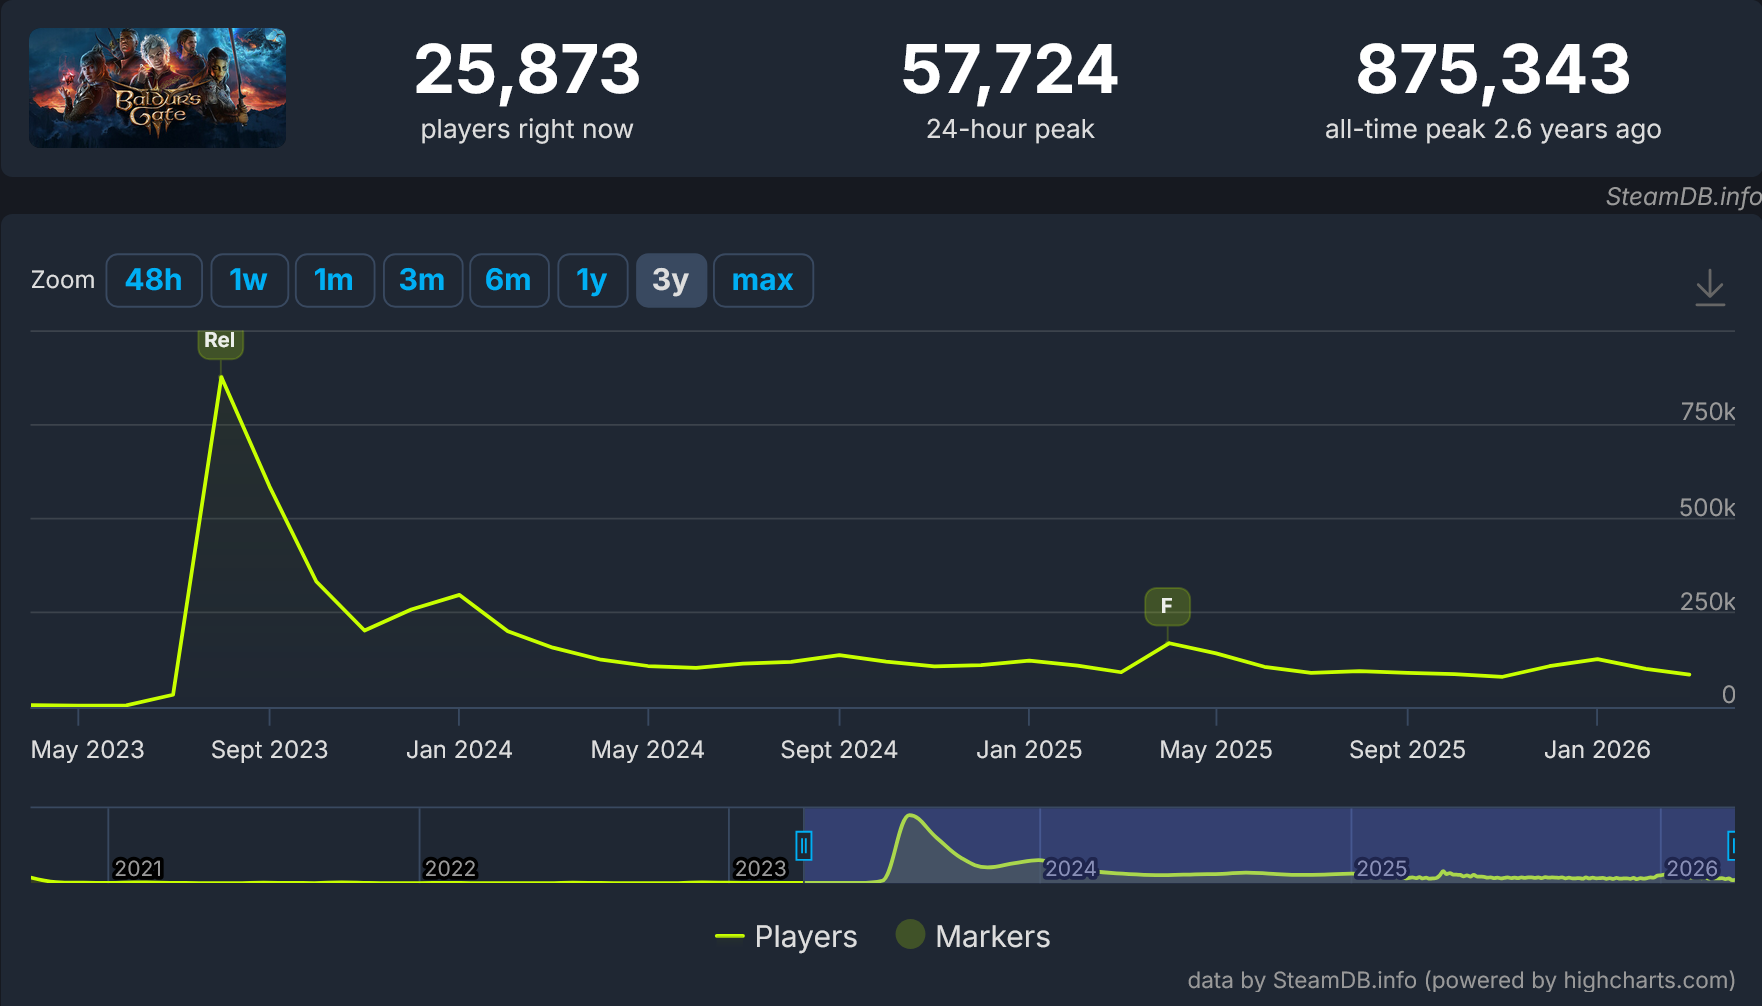Grab the left navigator range handle
This screenshot has height=1006, width=1762.
tap(804, 846)
